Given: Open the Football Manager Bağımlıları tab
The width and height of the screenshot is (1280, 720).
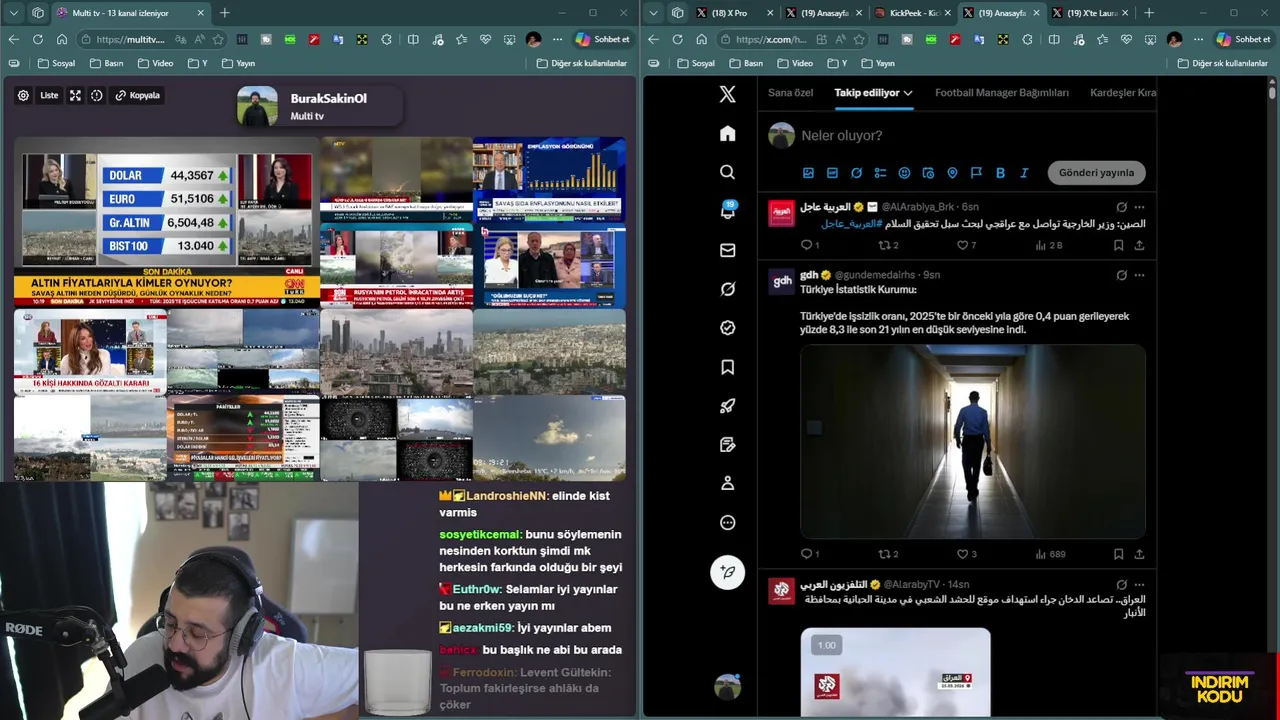Looking at the screenshot, I should [1001, 92].
